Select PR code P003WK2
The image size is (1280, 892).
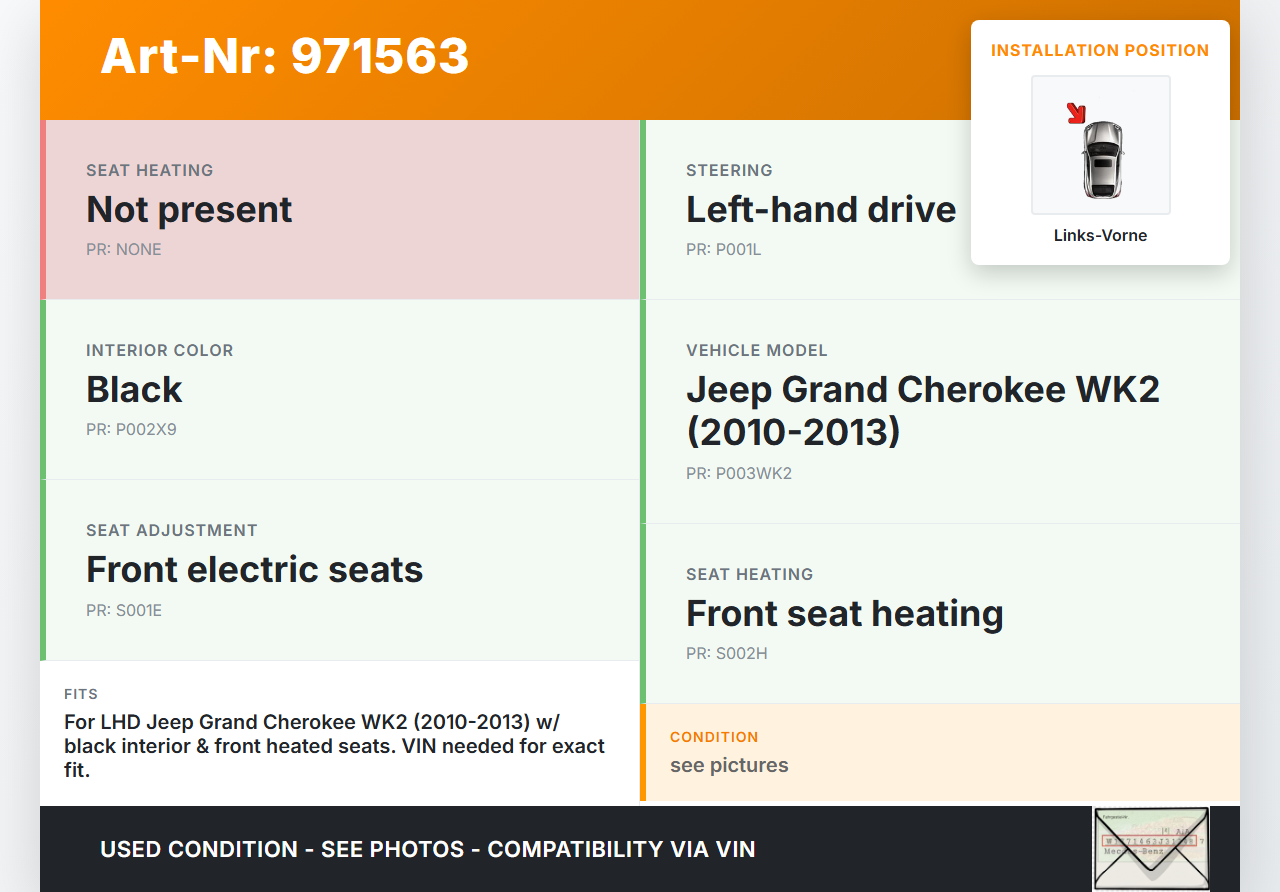(x=738, y=474)
